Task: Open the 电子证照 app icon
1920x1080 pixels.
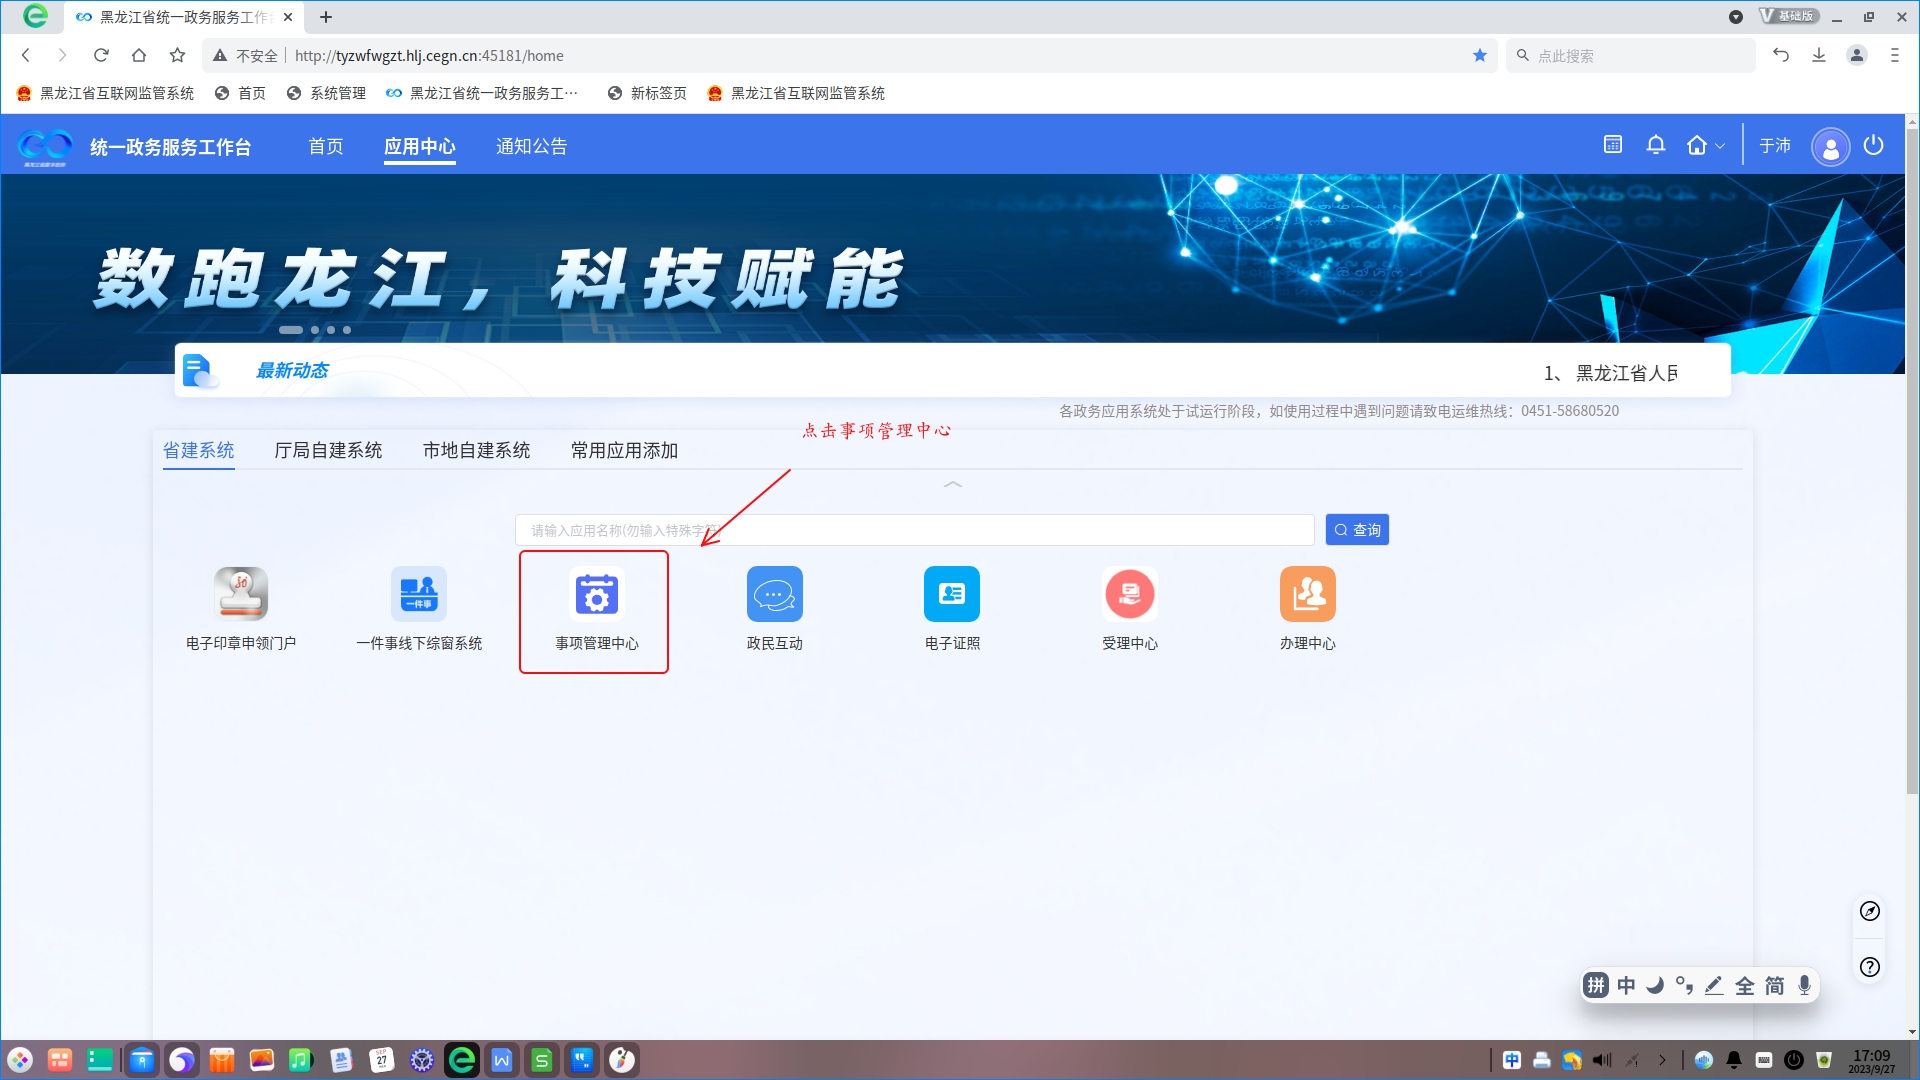Action: 952,595
